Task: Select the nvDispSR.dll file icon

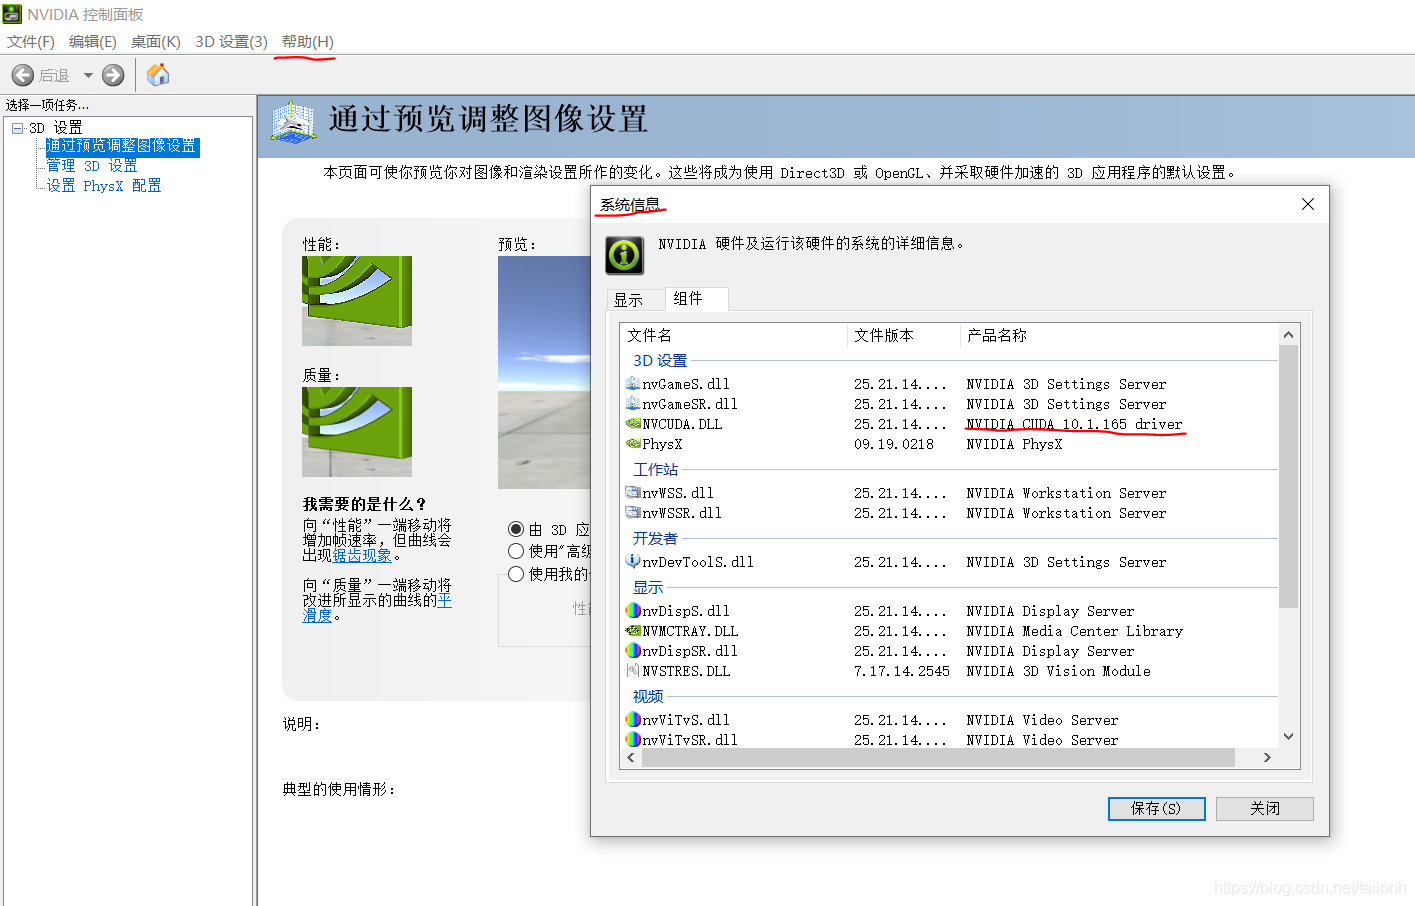Action: coord(632,650)
